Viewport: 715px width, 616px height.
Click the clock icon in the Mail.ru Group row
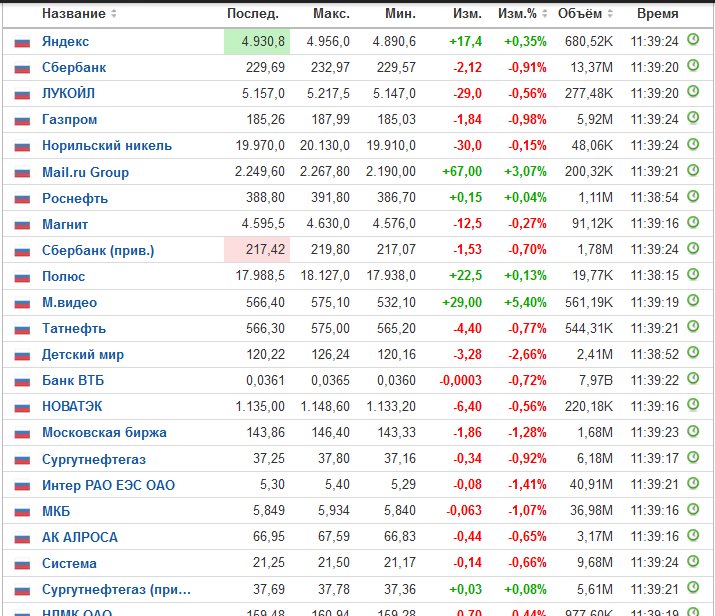693,170
